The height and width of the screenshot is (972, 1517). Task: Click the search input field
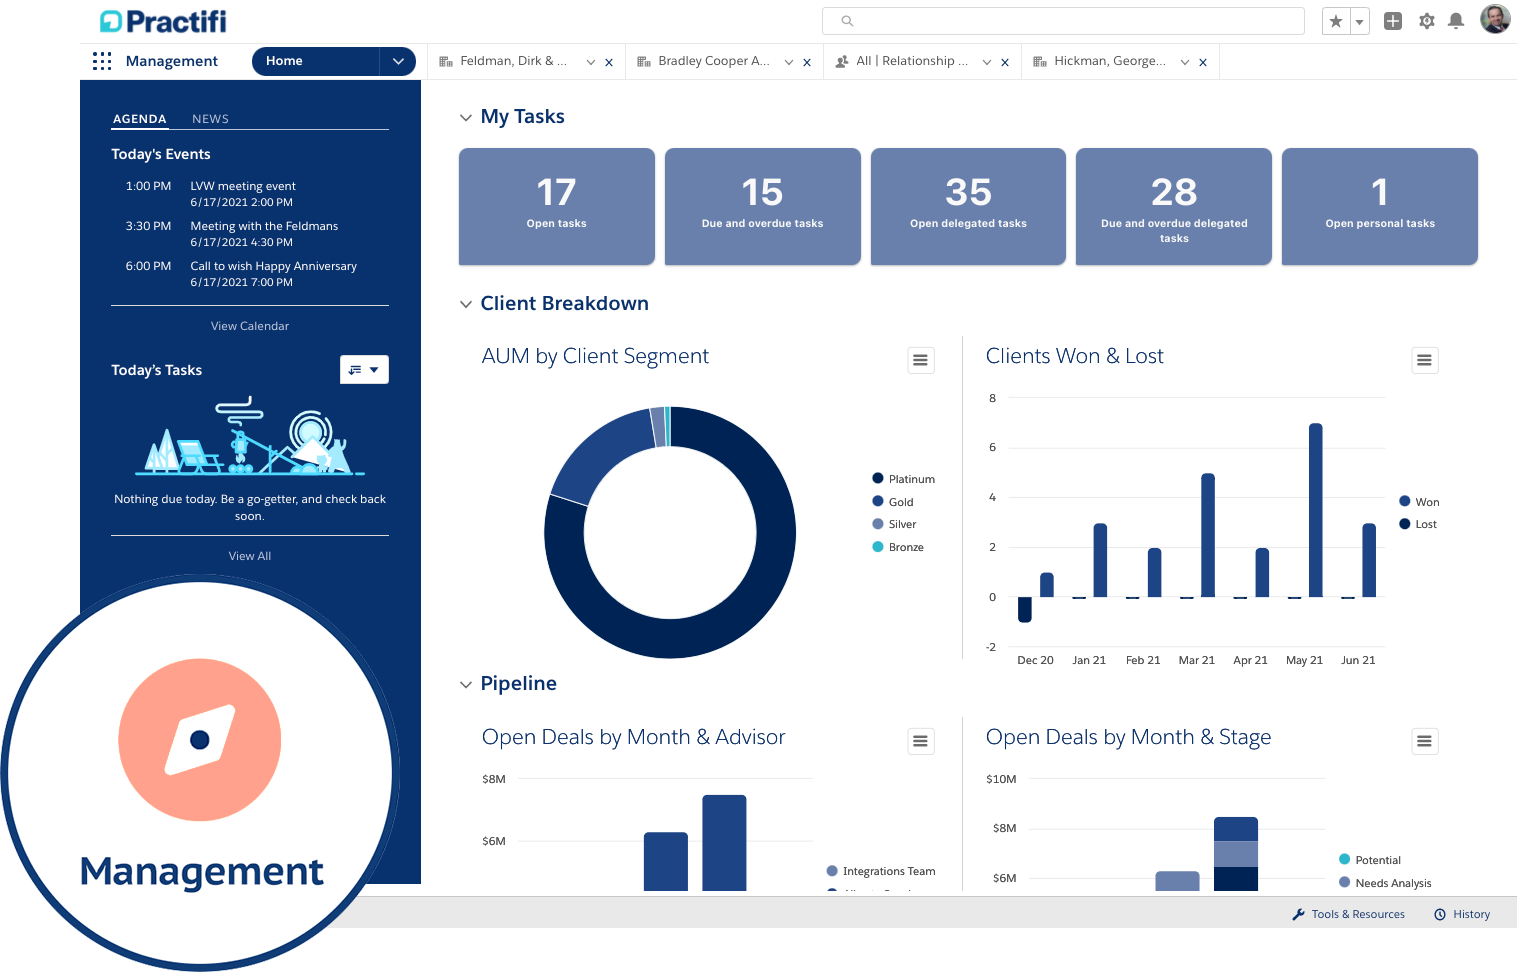1062,20
